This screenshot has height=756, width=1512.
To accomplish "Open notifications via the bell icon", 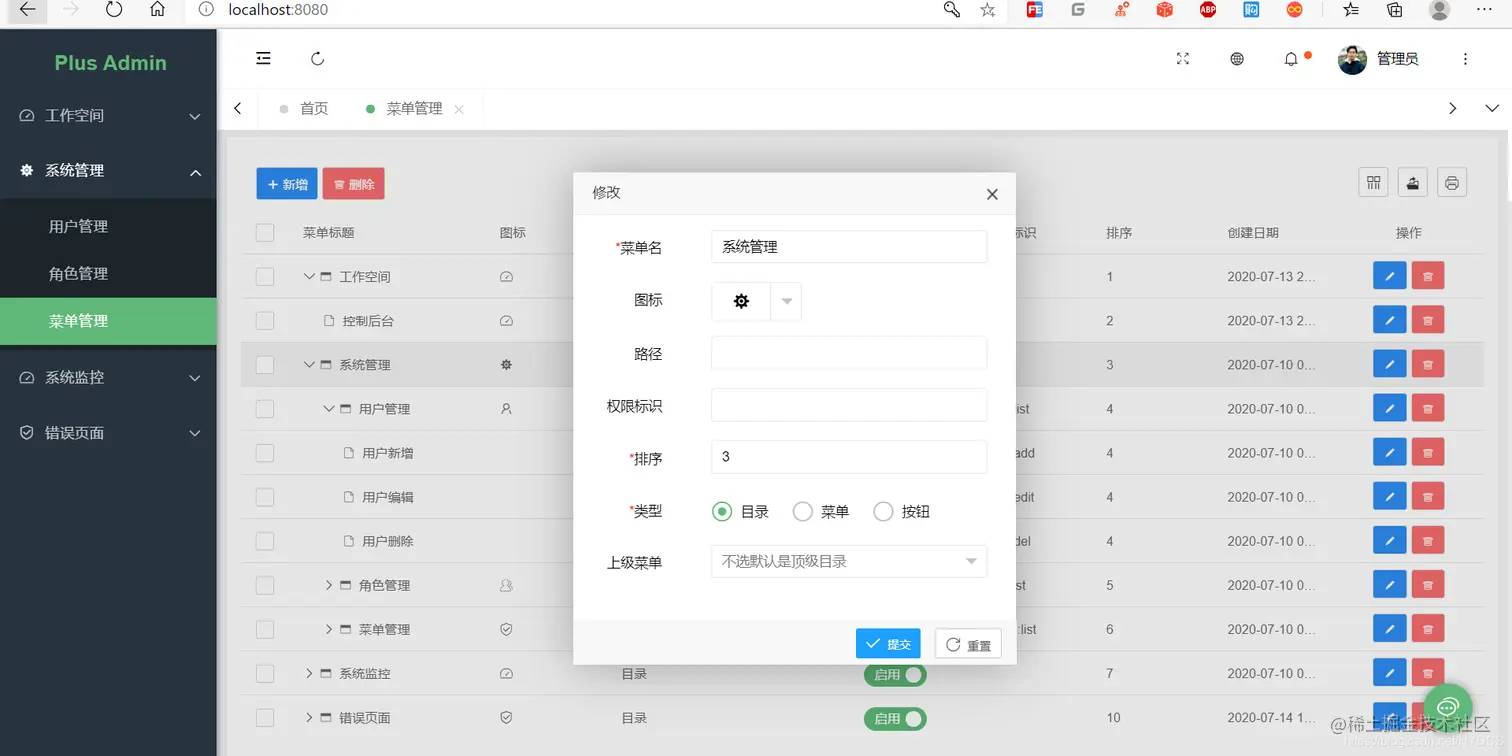I will click(x=1290, y=59).
